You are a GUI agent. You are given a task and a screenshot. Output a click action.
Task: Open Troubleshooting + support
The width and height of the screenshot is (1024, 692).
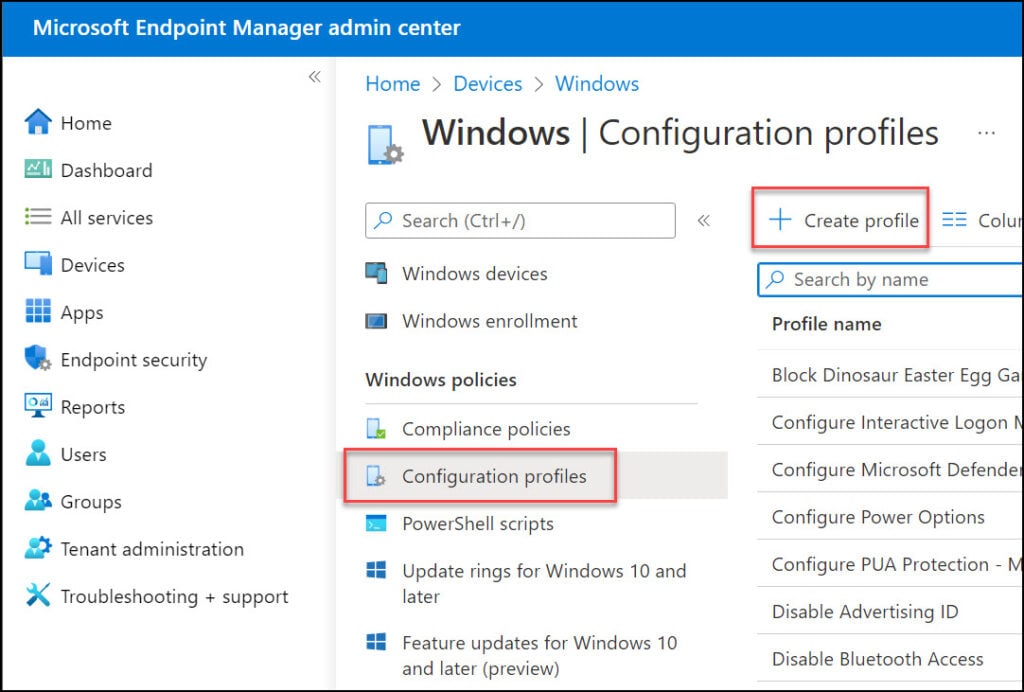[174, 597]
